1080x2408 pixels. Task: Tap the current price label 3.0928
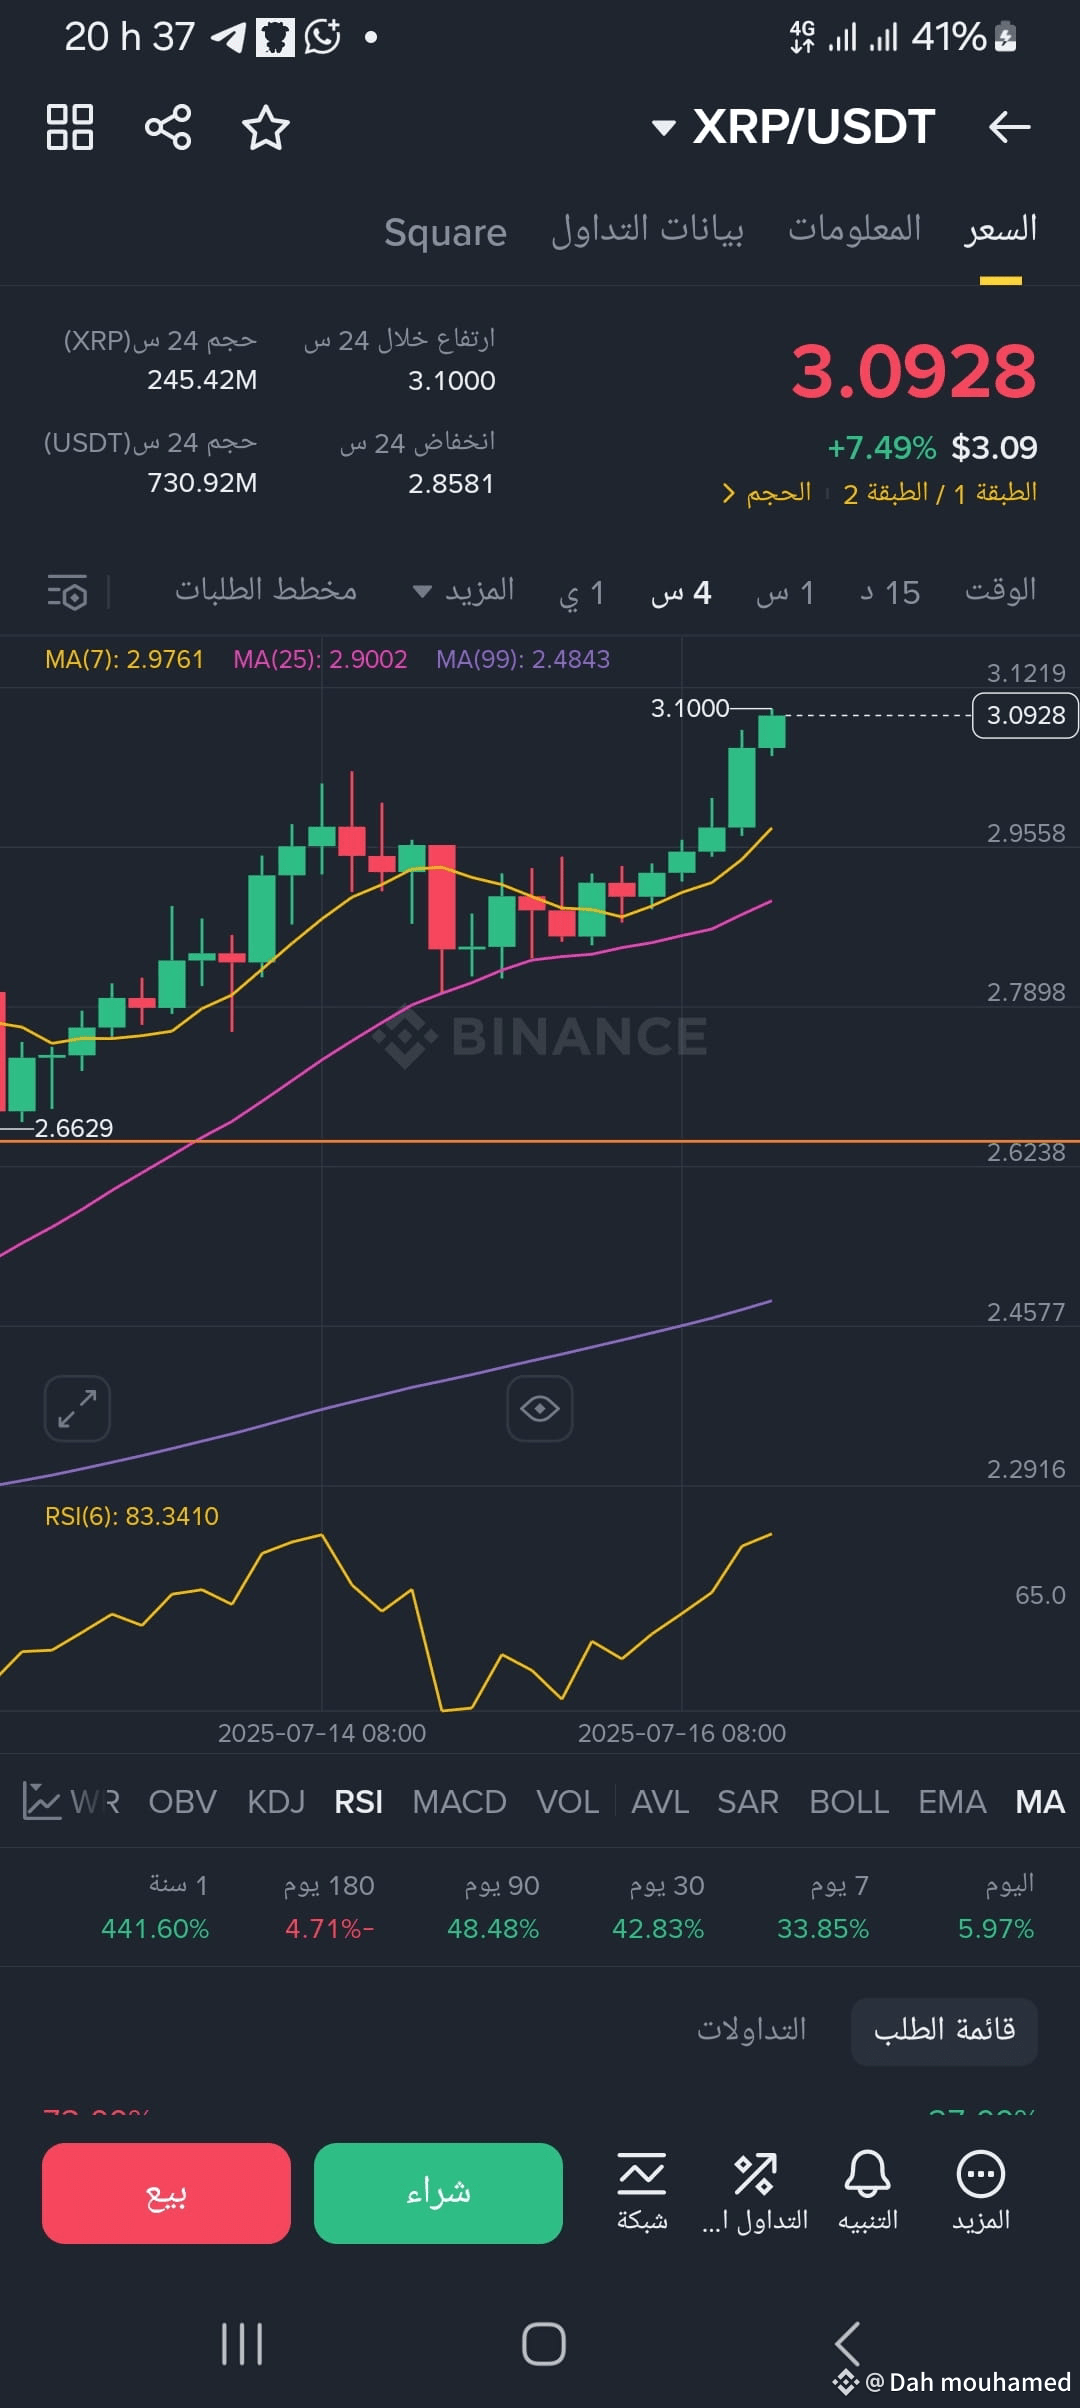point(1025,715)
